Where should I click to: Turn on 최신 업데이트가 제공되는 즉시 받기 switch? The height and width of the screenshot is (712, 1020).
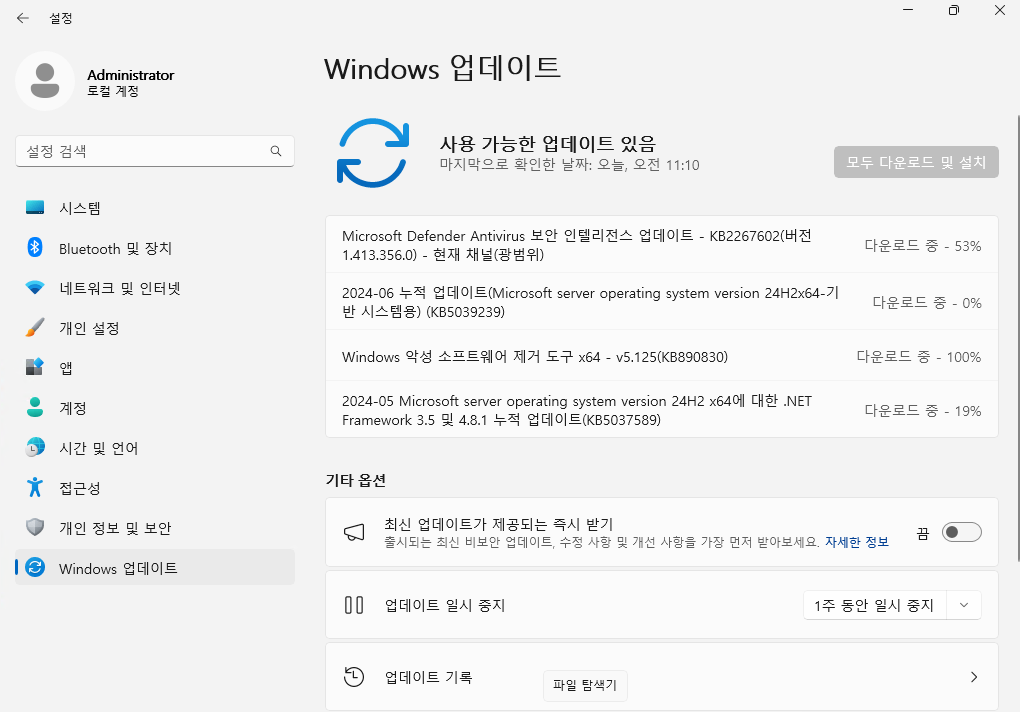(962, 533)
